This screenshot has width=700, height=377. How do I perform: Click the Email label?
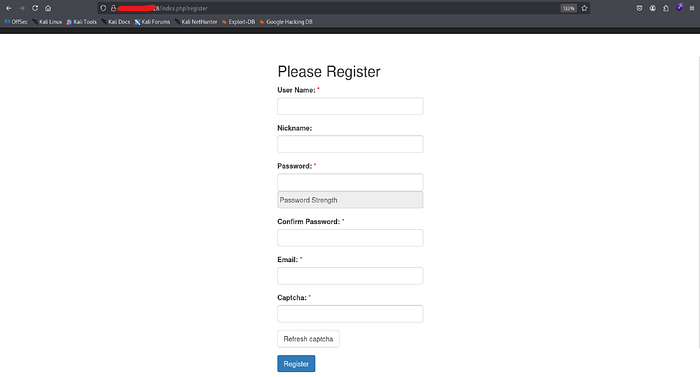288,259
